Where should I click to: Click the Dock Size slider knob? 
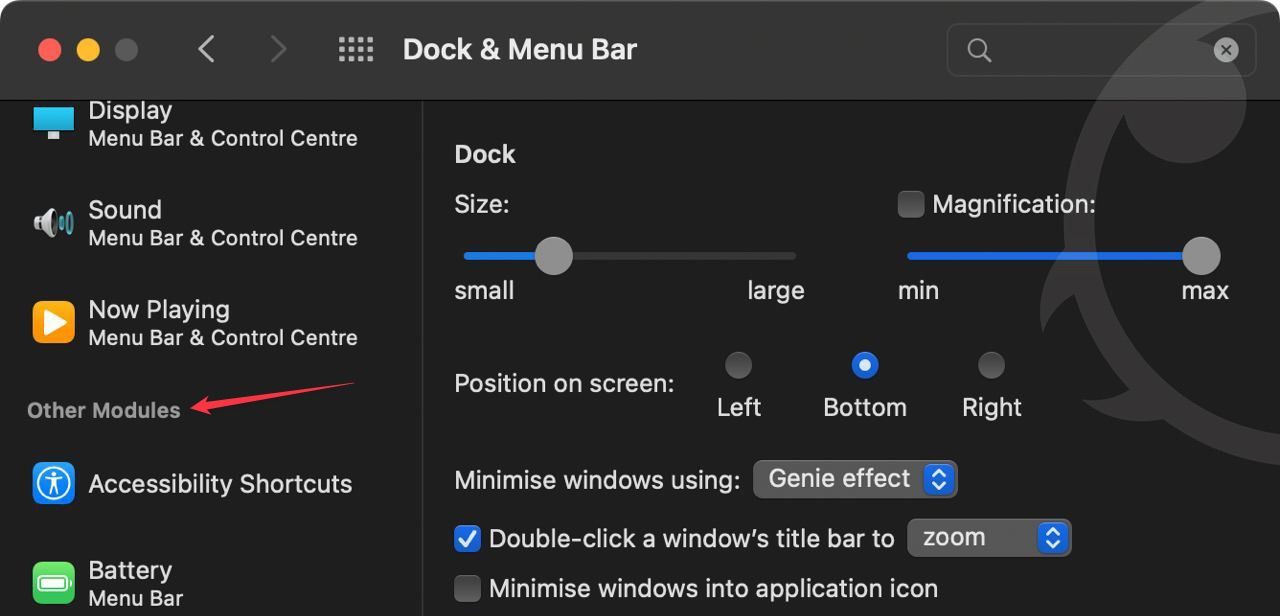[553, 256]
